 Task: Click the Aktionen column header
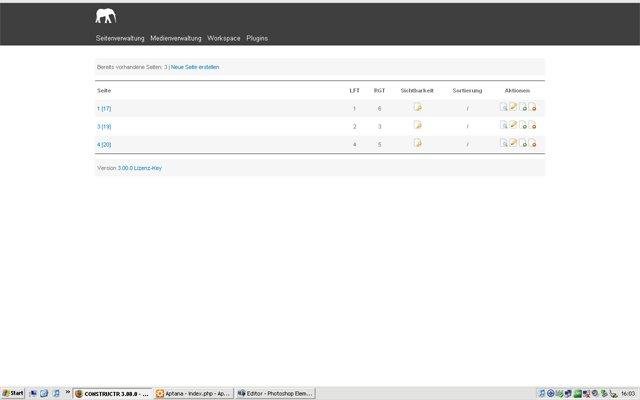[x=517, y=91]
